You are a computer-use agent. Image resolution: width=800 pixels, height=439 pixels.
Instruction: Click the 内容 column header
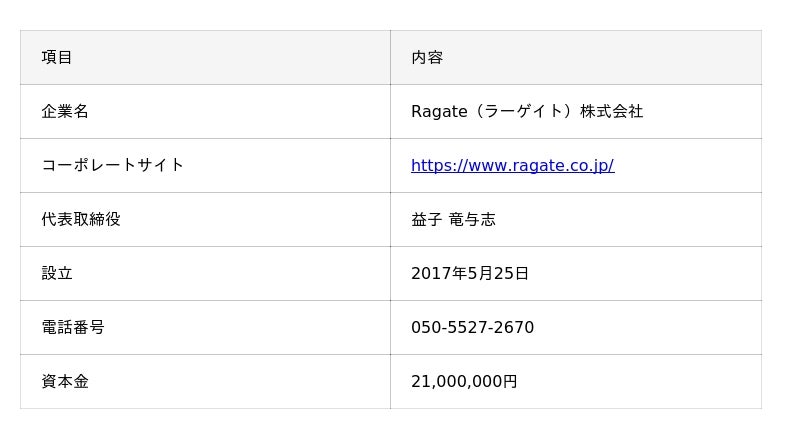click(427, 58)
